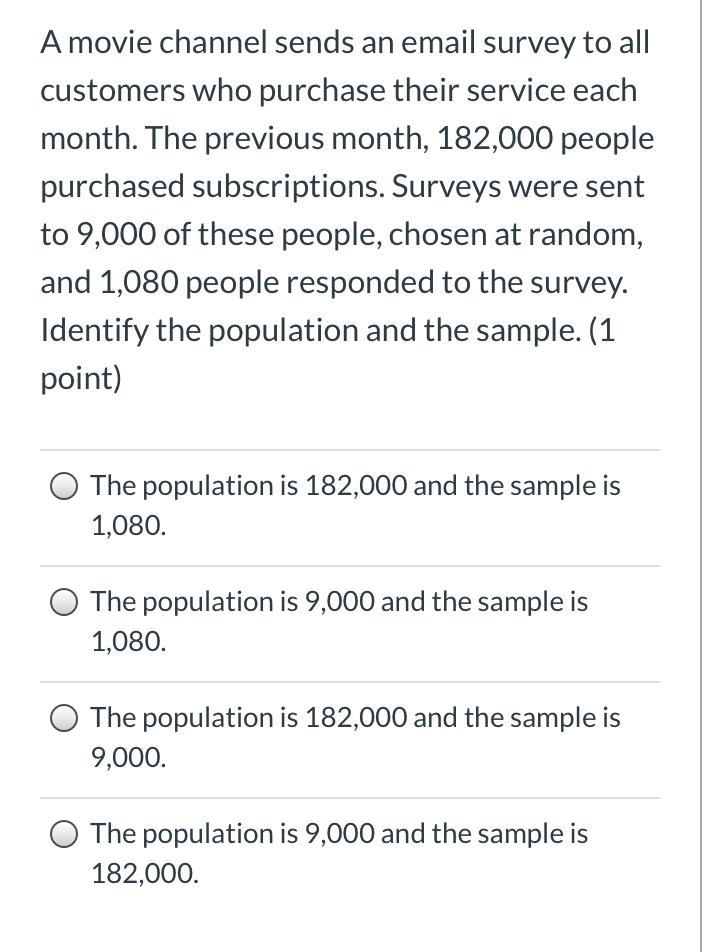This screenshot has height=952, width=702.
Task: Pick radio for population 182,000, sample 9,000
Action: click(x=64, y=719)
